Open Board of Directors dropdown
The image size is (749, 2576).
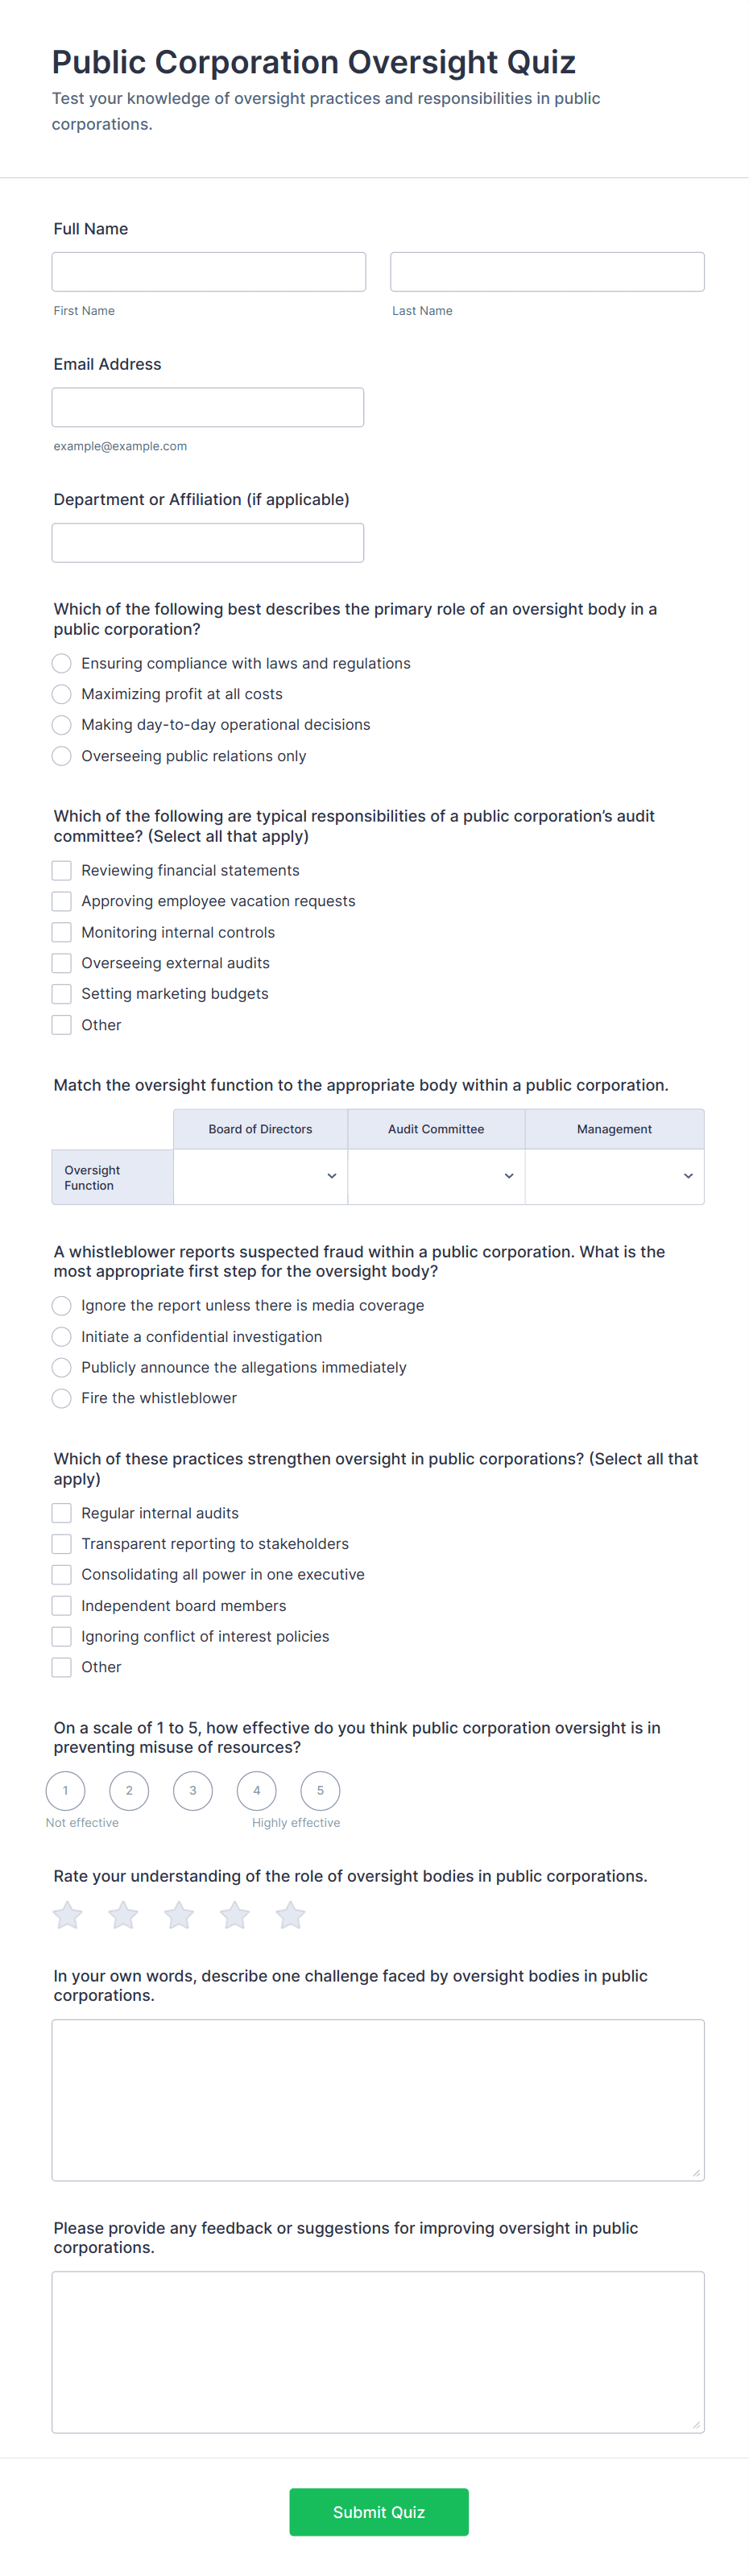click(261, 1176)
